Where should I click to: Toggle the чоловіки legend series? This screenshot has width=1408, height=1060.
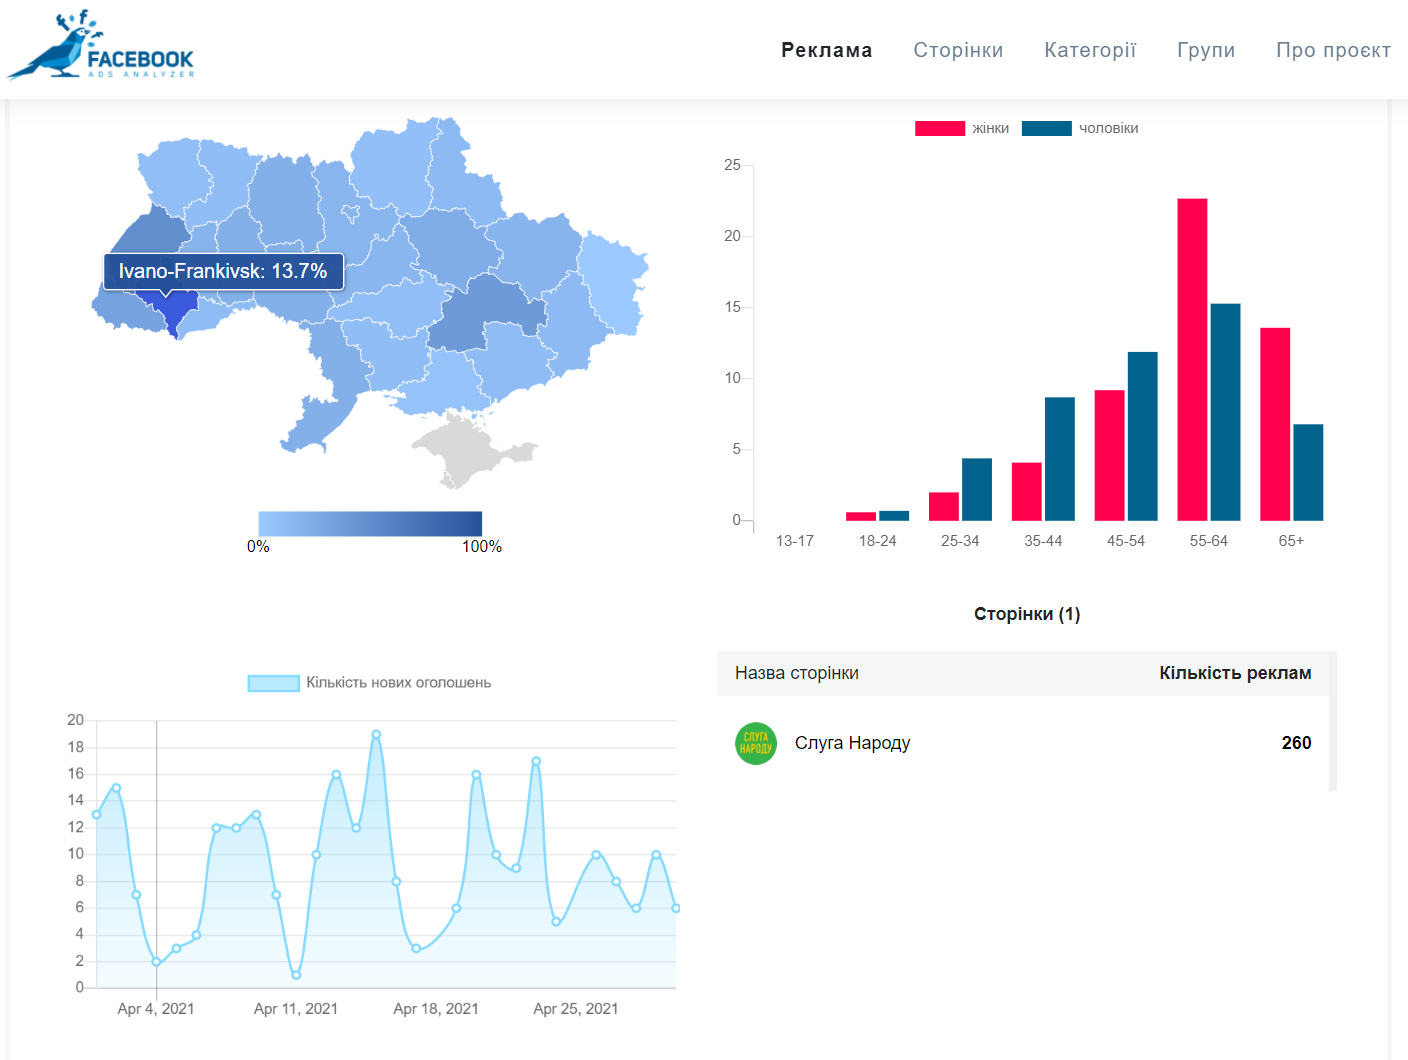(x=1080, y=128)
